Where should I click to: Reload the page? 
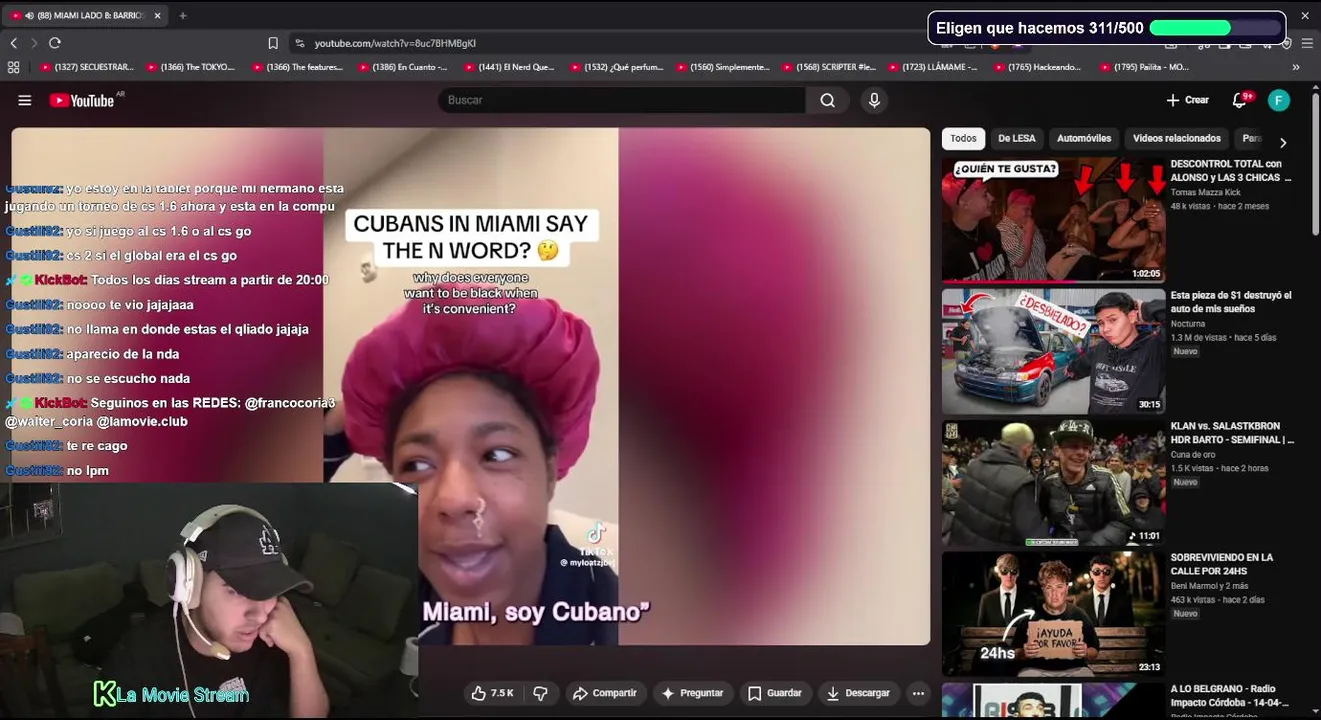55,43
